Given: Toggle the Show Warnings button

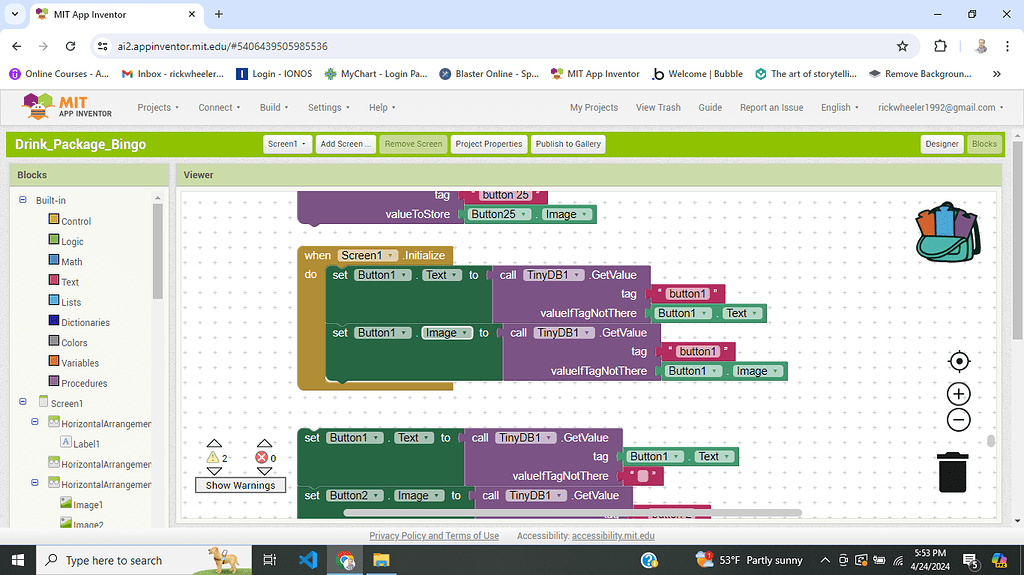Looking at the screenshot, I should [240, 485].
